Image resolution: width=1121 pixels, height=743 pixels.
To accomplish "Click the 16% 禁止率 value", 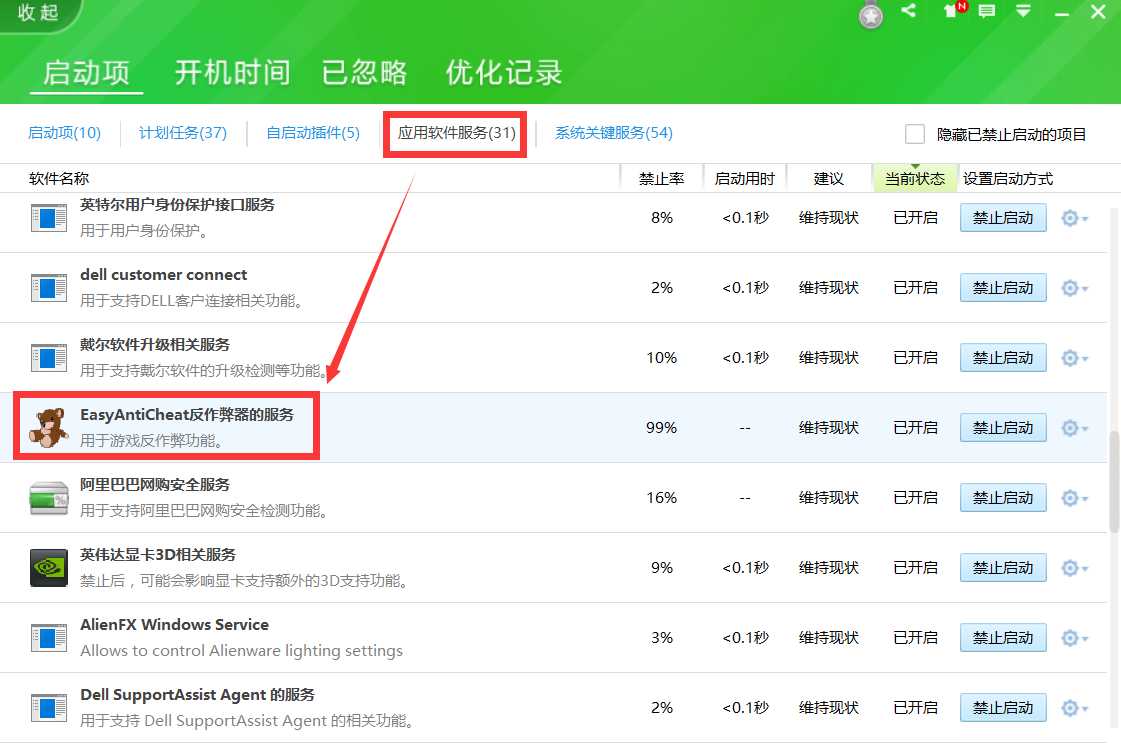I will click(661, 498).
